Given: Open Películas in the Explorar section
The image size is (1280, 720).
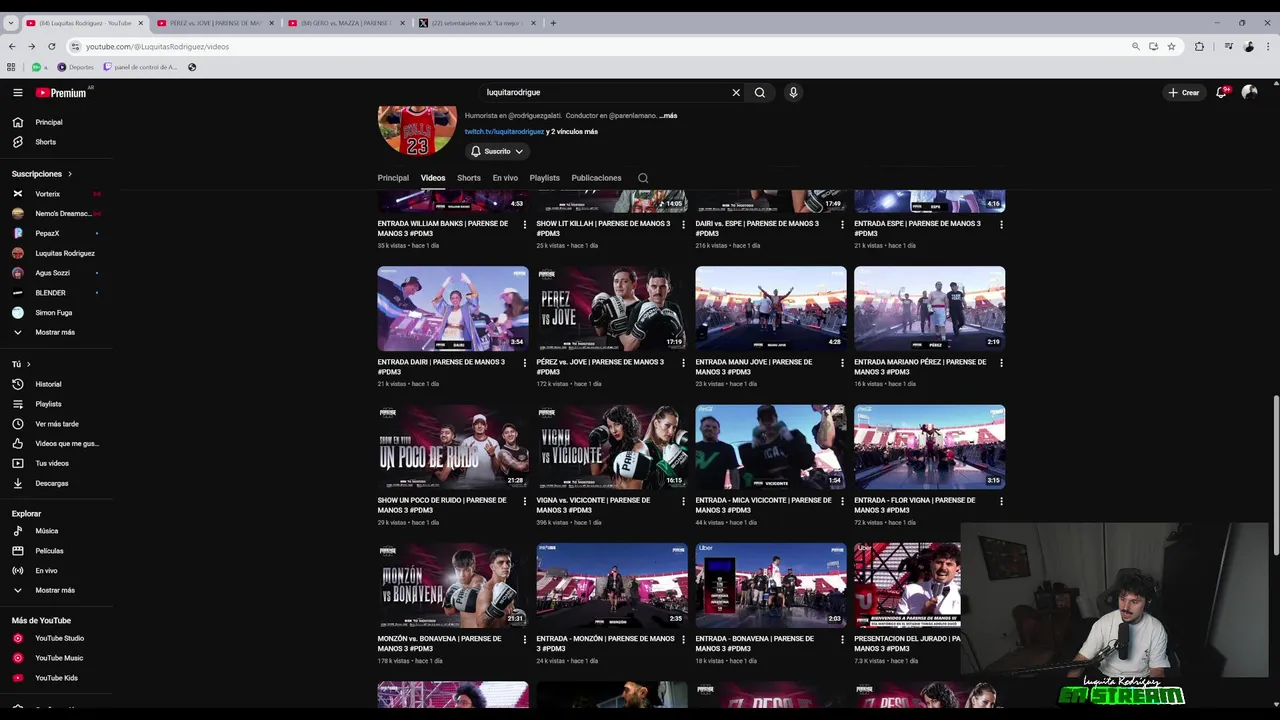Looking at the screenshot, I should click(49, 551).
